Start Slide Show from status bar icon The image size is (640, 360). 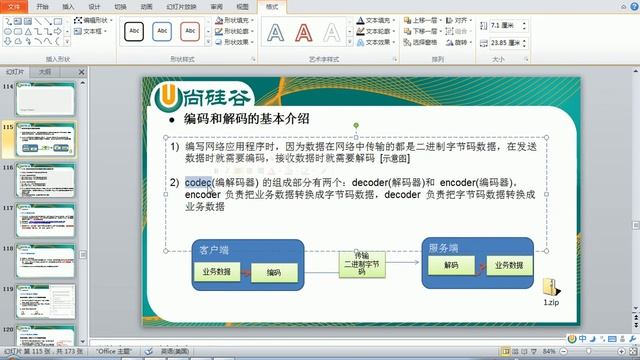point(533,351)
